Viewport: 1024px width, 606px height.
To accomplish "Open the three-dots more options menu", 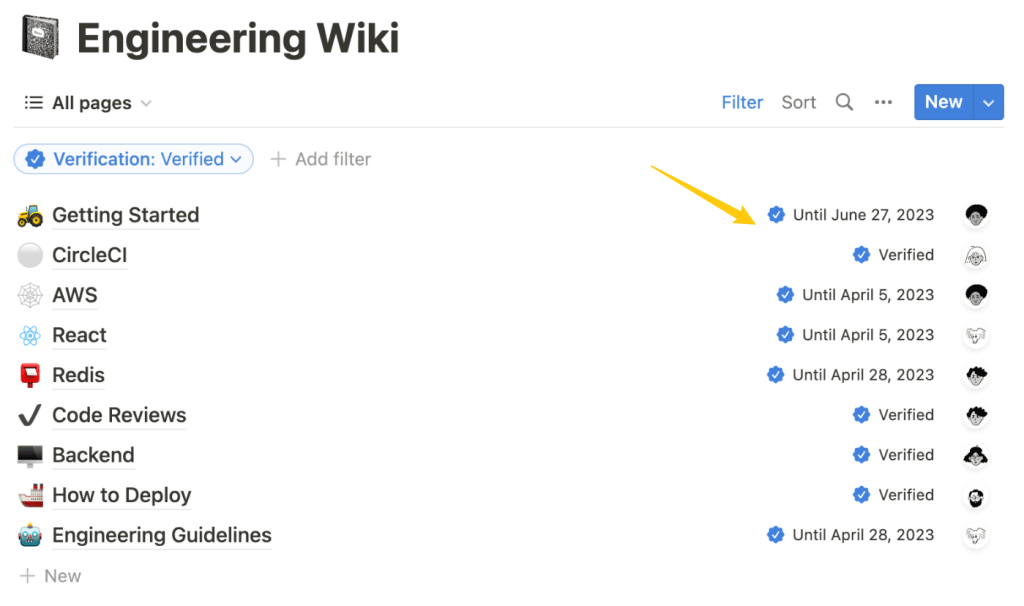I will pos(883,102).
